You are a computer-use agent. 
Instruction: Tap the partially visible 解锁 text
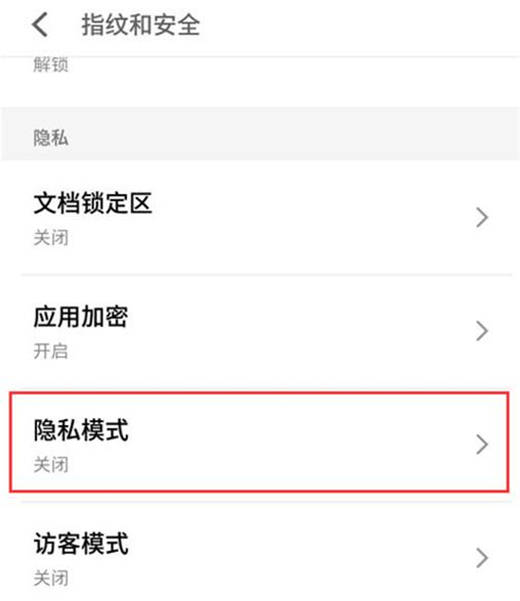pos(51,64)
